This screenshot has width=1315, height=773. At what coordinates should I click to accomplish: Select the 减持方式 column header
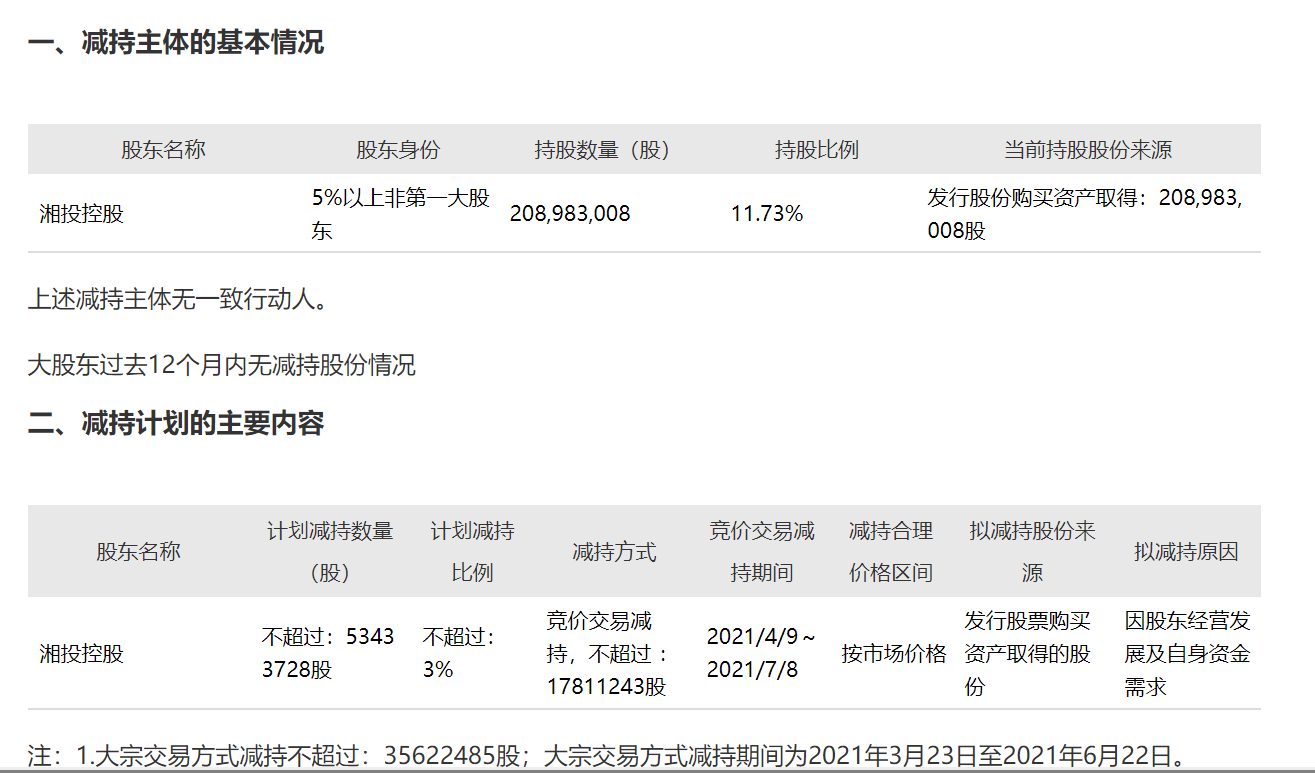614,551
